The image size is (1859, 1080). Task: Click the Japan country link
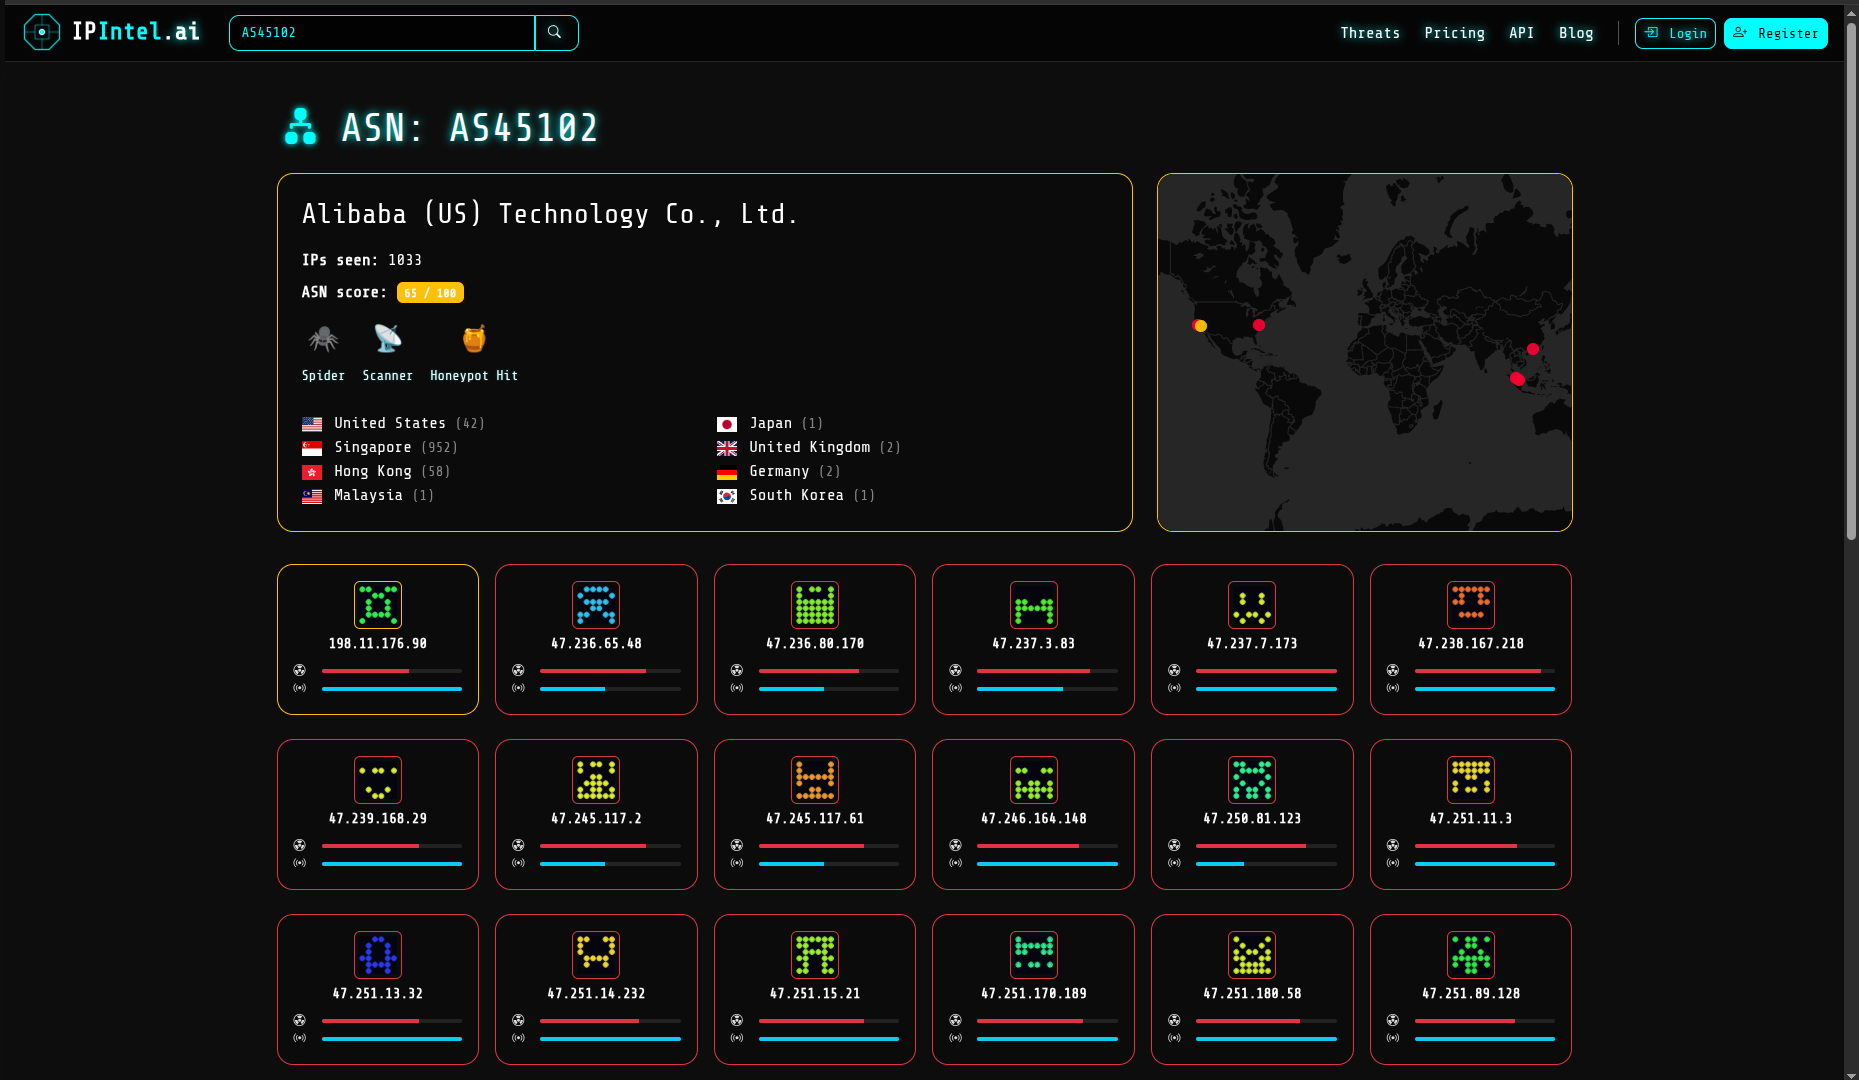(770, 423)
